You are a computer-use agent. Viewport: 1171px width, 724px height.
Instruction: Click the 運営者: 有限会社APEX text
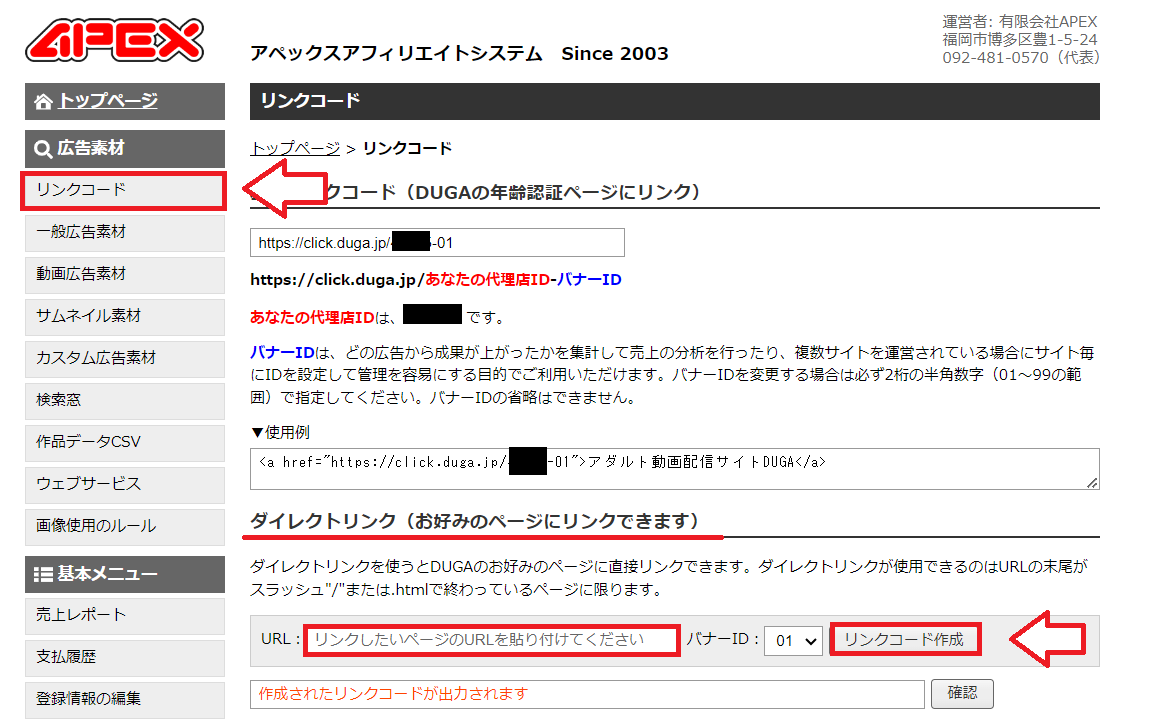1020,22
